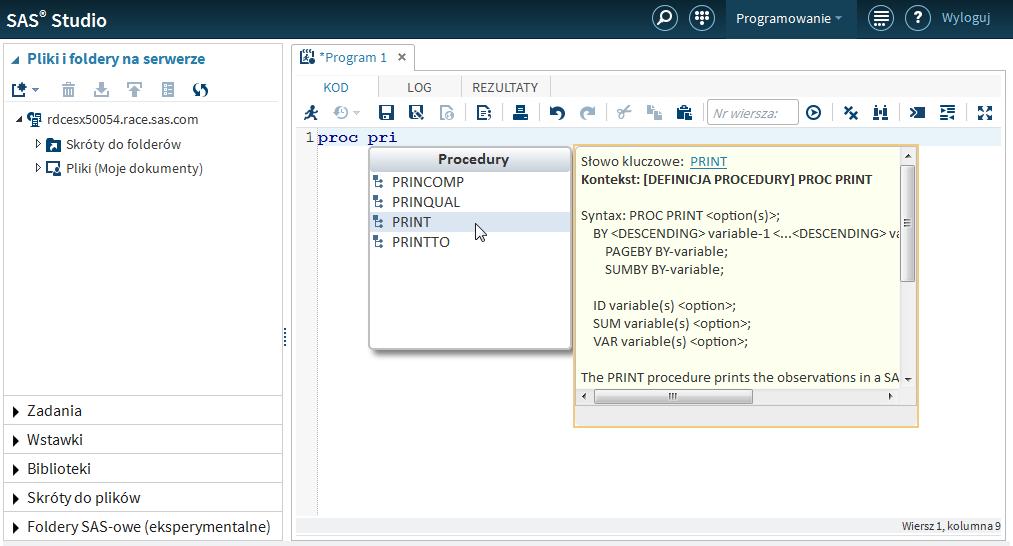Viewport: 1013px width, 546px height.
Task: Click the help popup scroll-right arrow
Action: tap(891, 396)
